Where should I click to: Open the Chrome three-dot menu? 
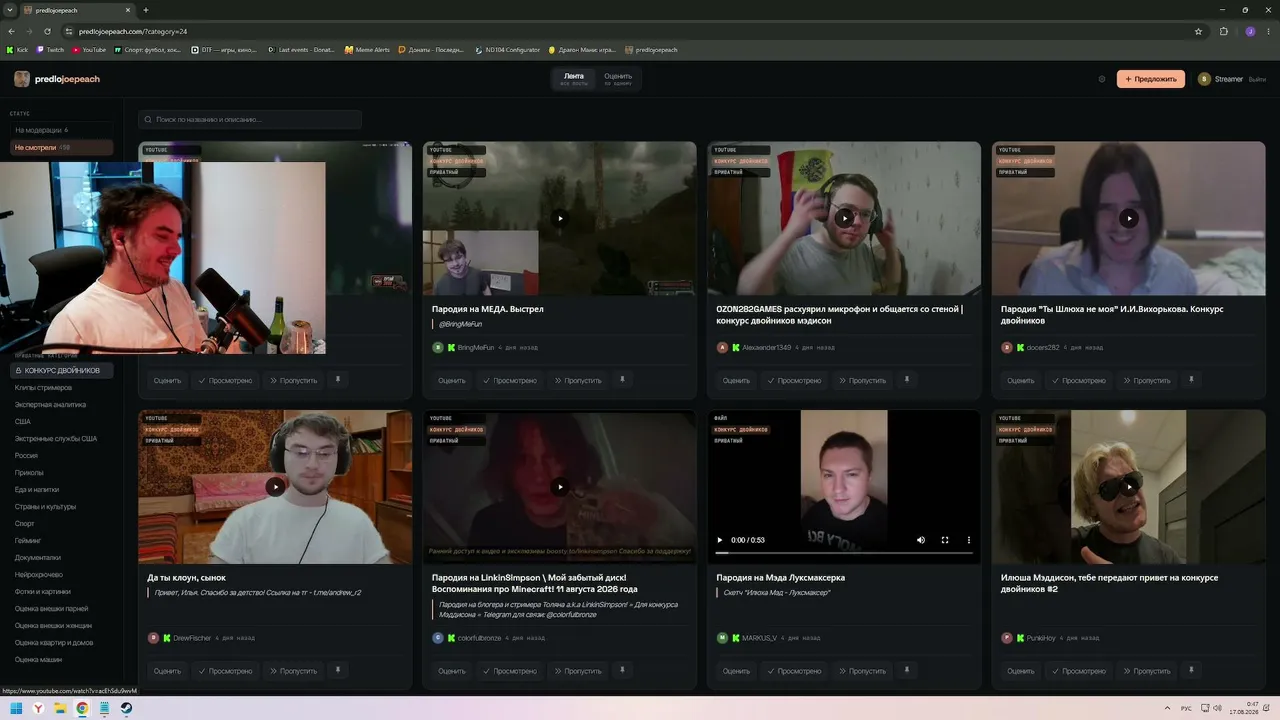1268,31
